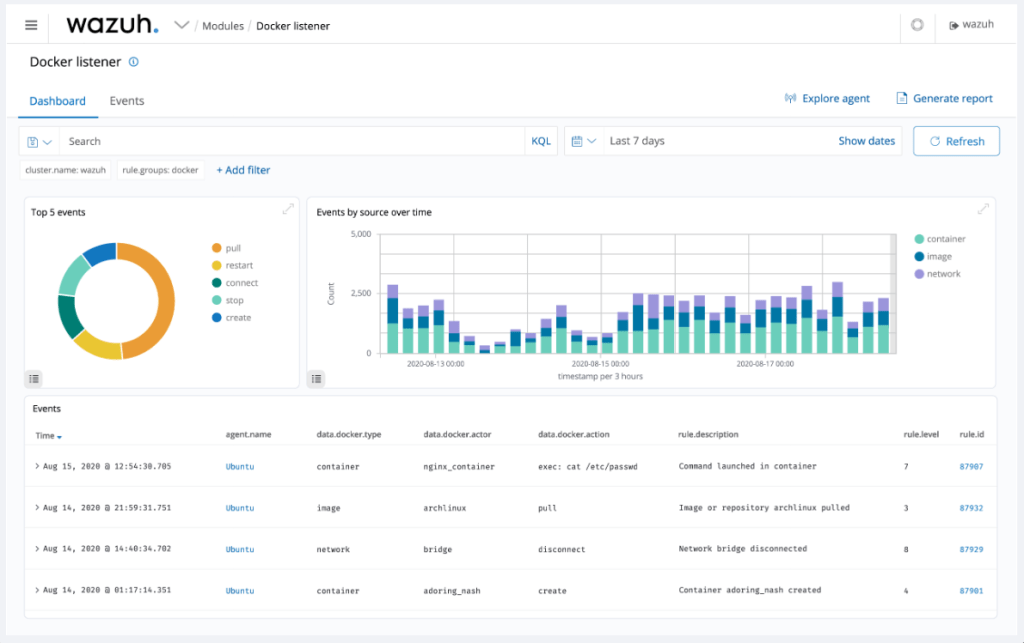
Task: Open the Wazuh logo dropdown arrow
Action: point(181,25)
